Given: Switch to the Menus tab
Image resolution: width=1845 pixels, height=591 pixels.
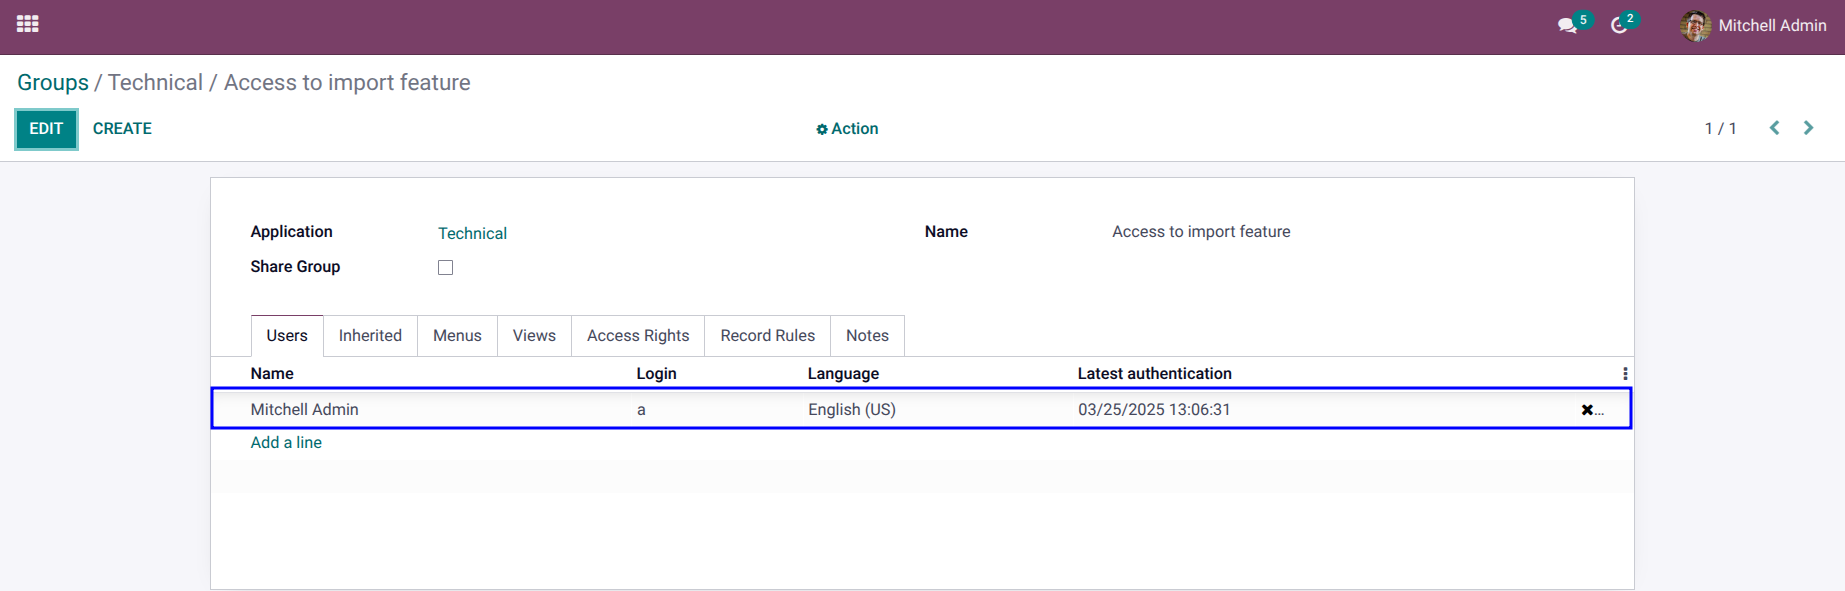Looking at the screenshot, I should point(457,336).
